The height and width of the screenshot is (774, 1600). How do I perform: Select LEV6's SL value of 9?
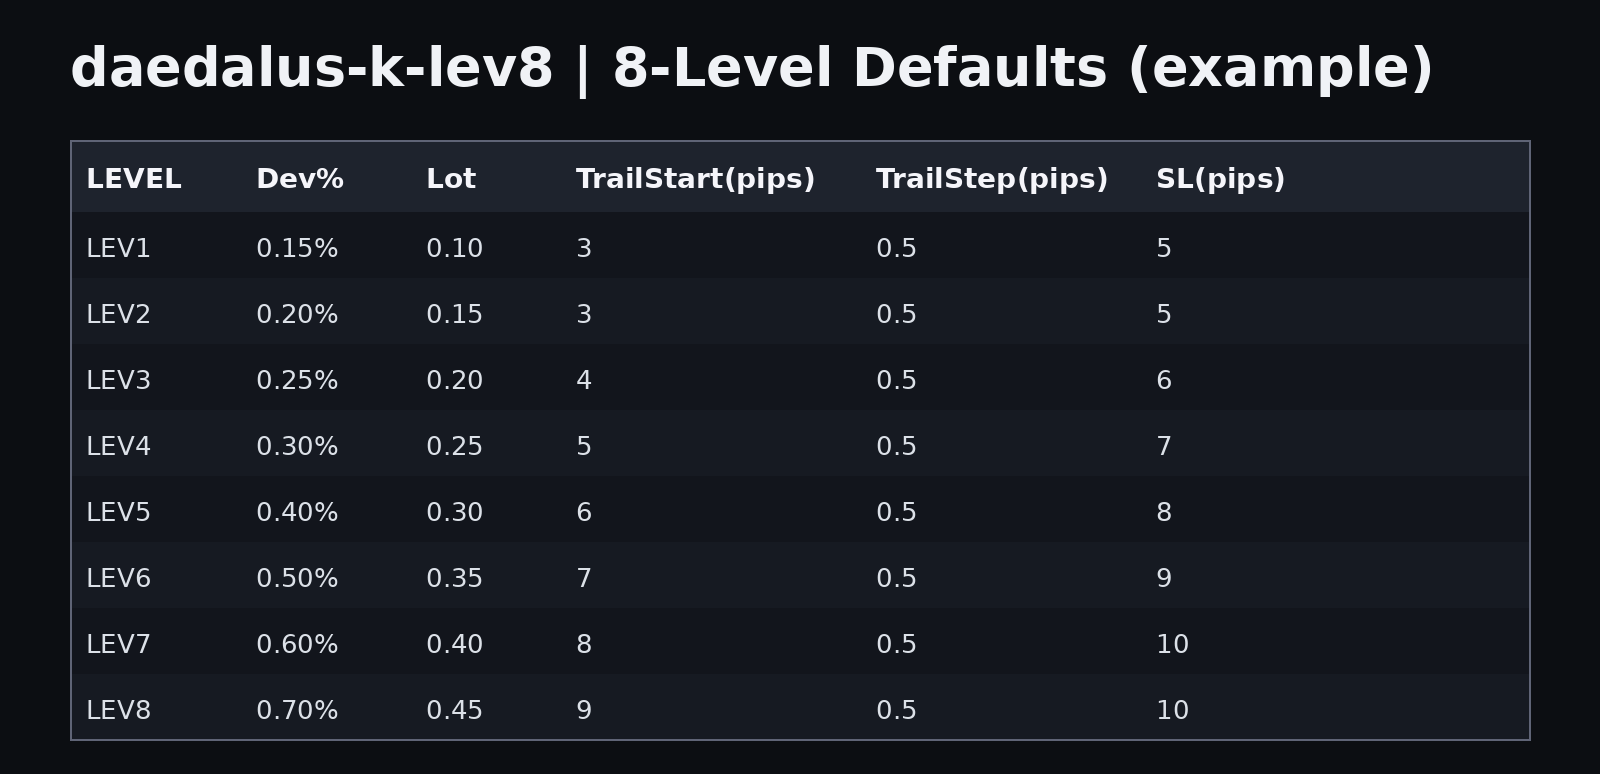click(1164, 579)
